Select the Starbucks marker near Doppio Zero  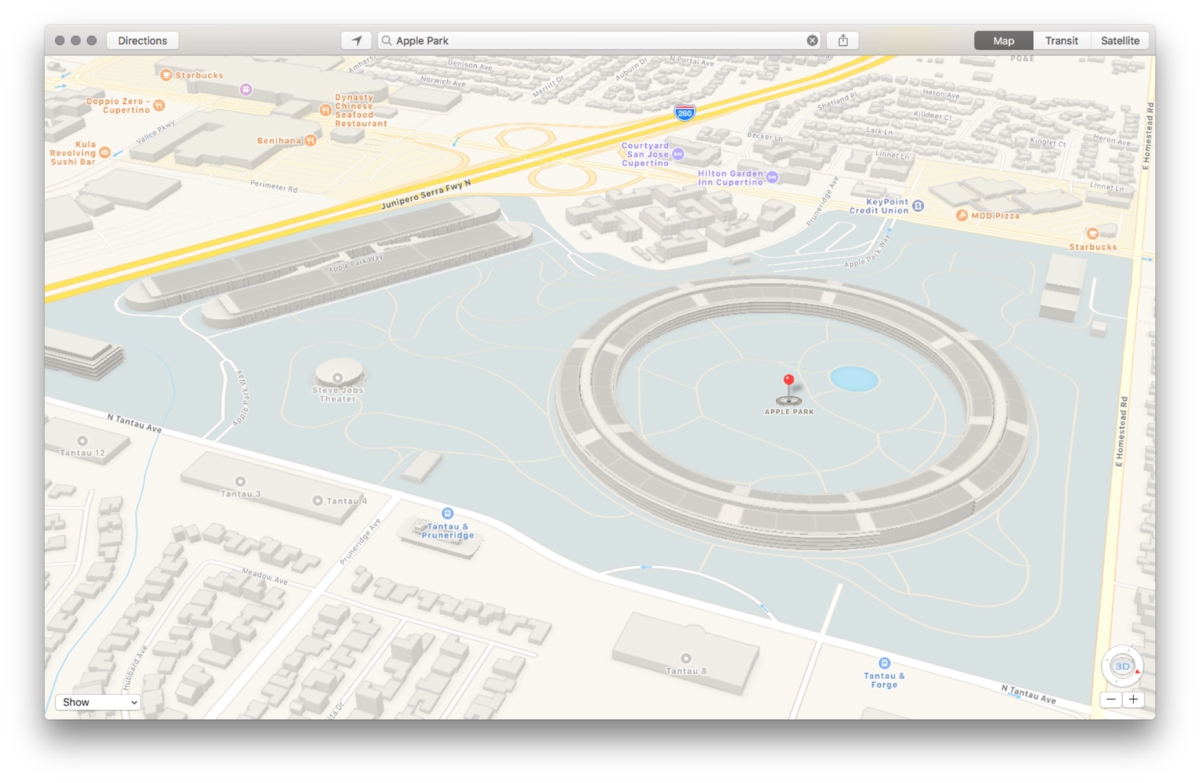(166, 74)
